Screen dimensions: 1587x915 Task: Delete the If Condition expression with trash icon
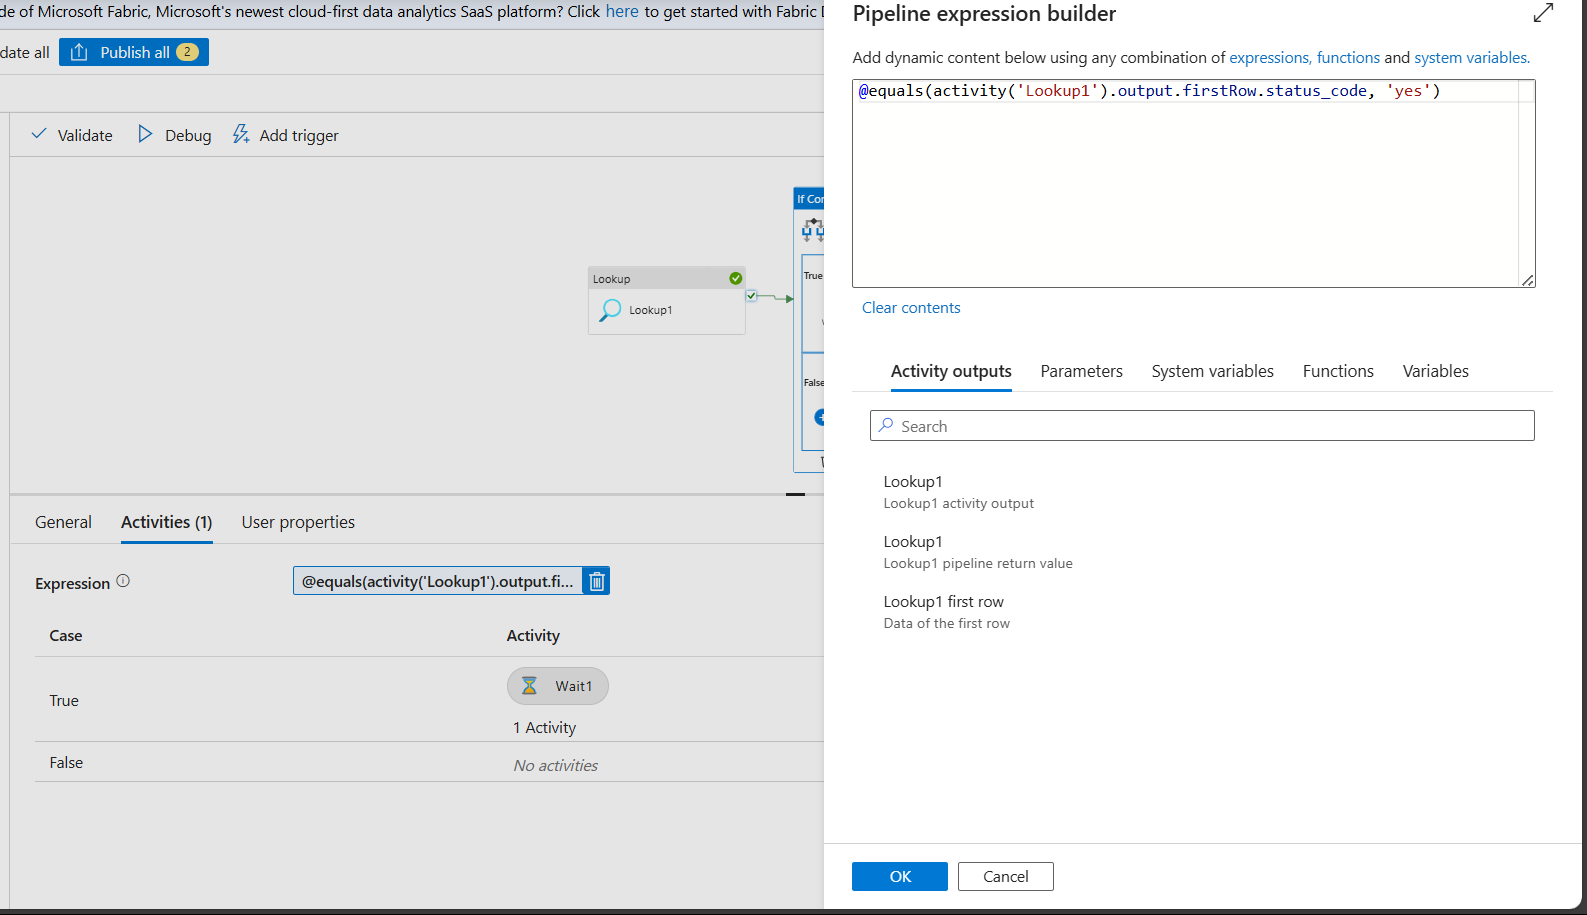coord(597,581)
